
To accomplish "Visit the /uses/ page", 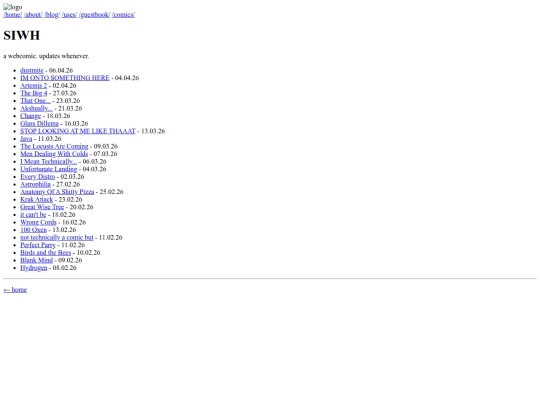I will coord(69,15).
